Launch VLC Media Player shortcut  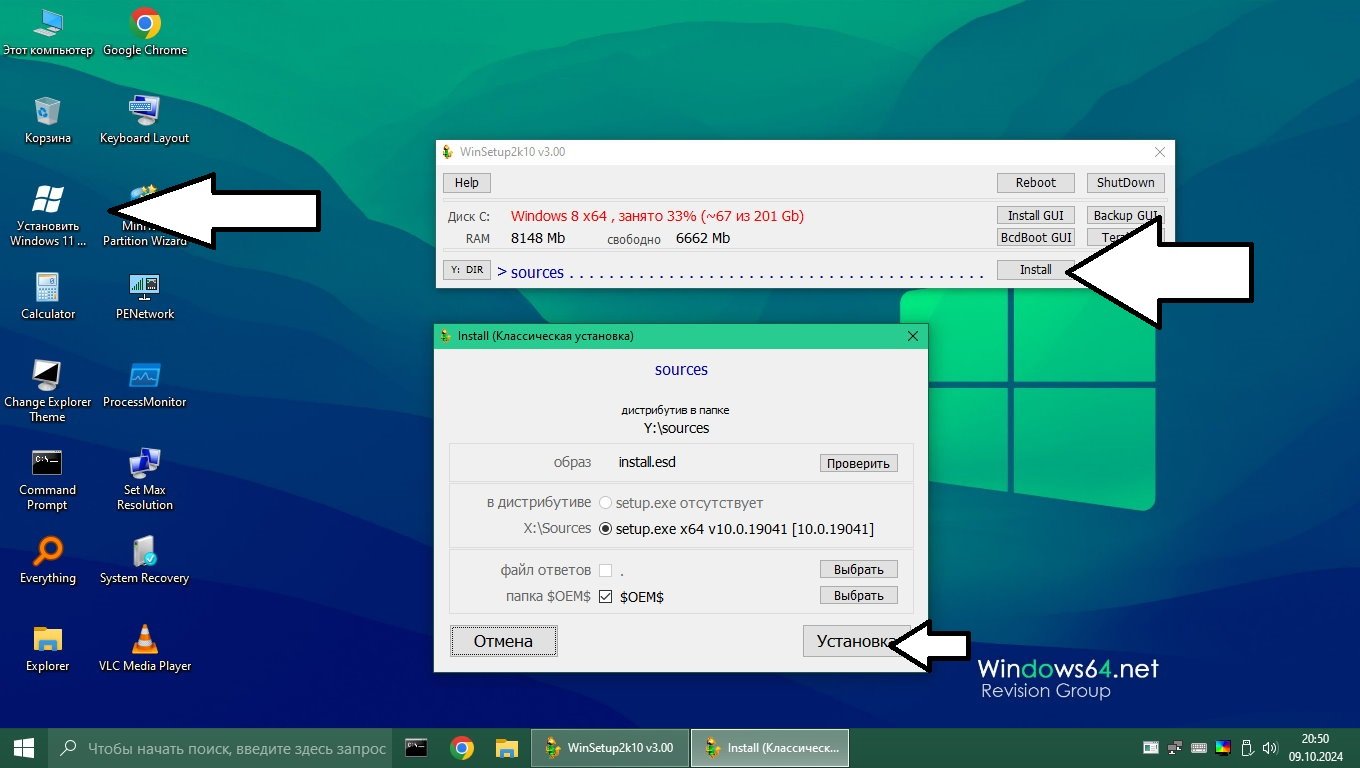click(145, 641)
